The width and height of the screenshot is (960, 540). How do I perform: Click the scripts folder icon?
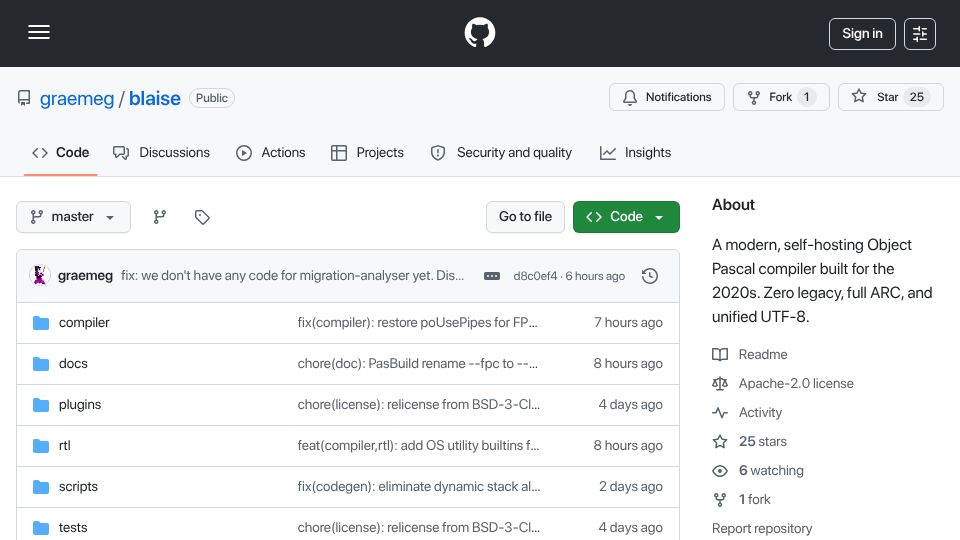click(x=40, y=487)
